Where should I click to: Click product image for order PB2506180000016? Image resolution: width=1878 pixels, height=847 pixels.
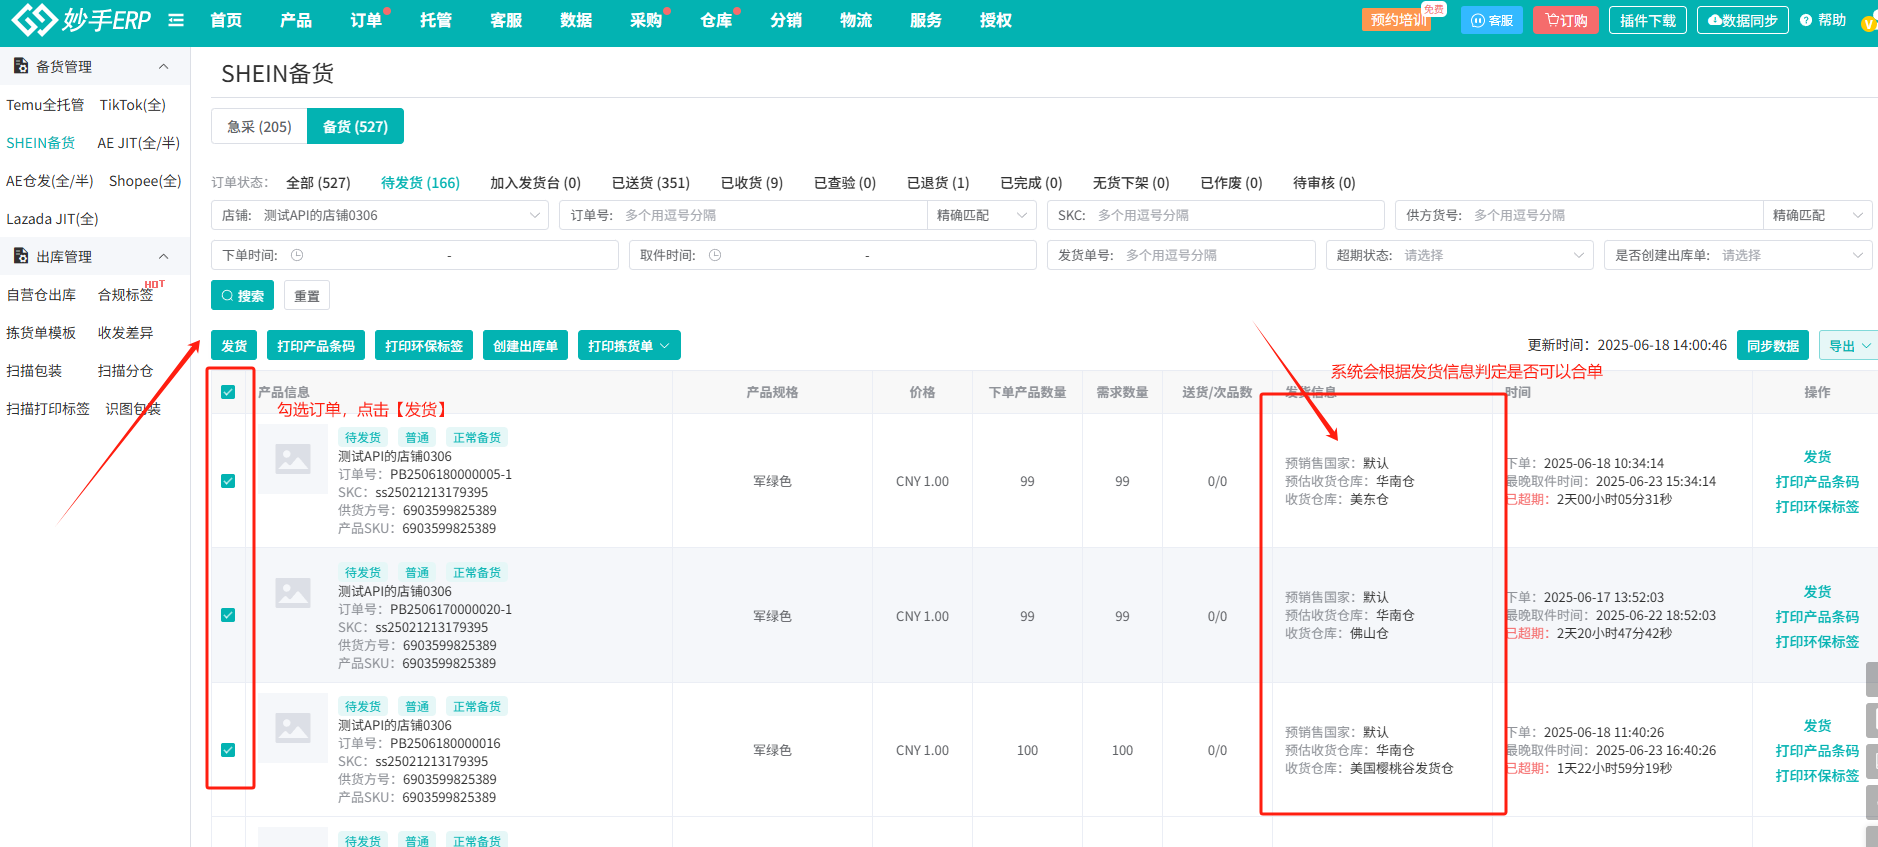293,727
